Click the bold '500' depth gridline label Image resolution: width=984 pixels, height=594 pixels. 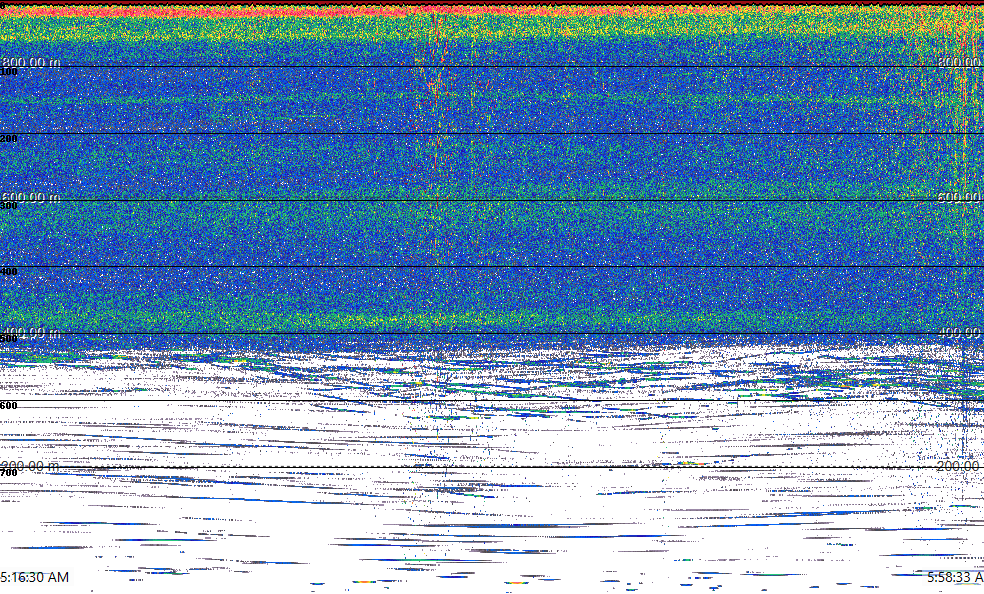tap(9, 339)
